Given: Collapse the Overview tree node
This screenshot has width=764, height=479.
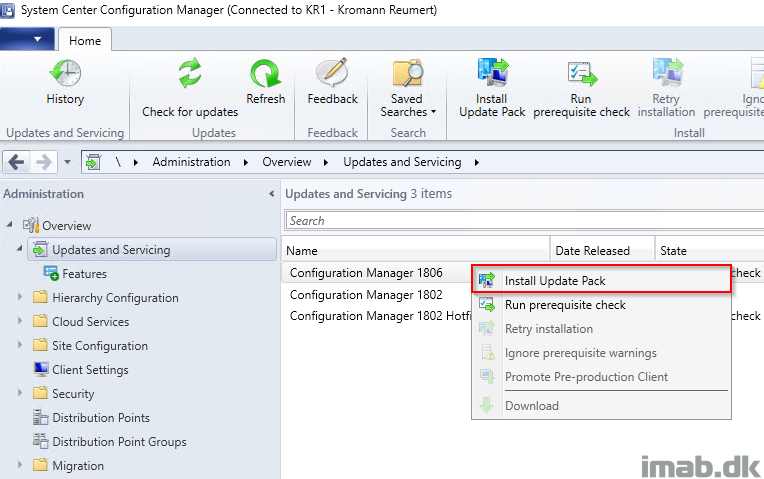Looking at the screenshot, I should 9,225.
